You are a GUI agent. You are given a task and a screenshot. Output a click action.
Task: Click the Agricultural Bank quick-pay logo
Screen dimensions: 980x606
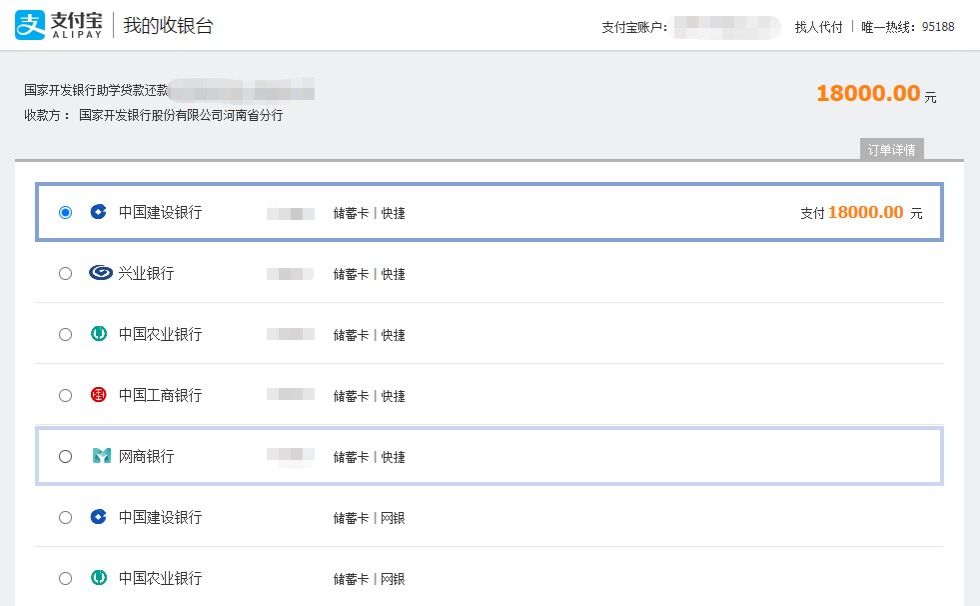(99, 334)
